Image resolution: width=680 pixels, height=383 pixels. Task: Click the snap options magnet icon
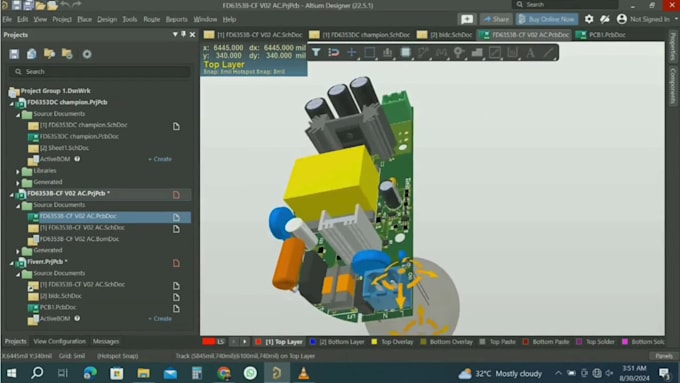tap(333, 52)
